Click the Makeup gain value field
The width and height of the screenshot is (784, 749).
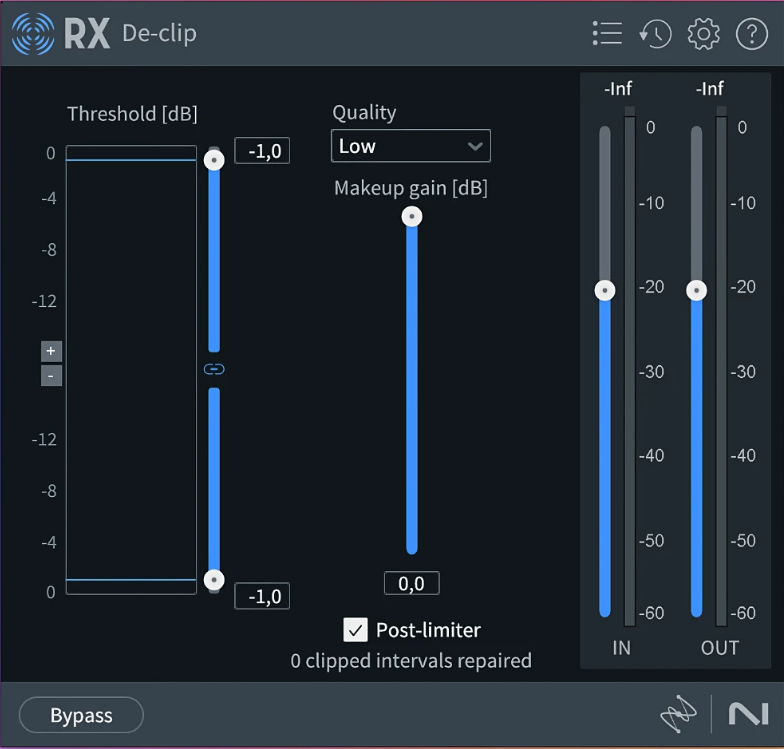411,584
